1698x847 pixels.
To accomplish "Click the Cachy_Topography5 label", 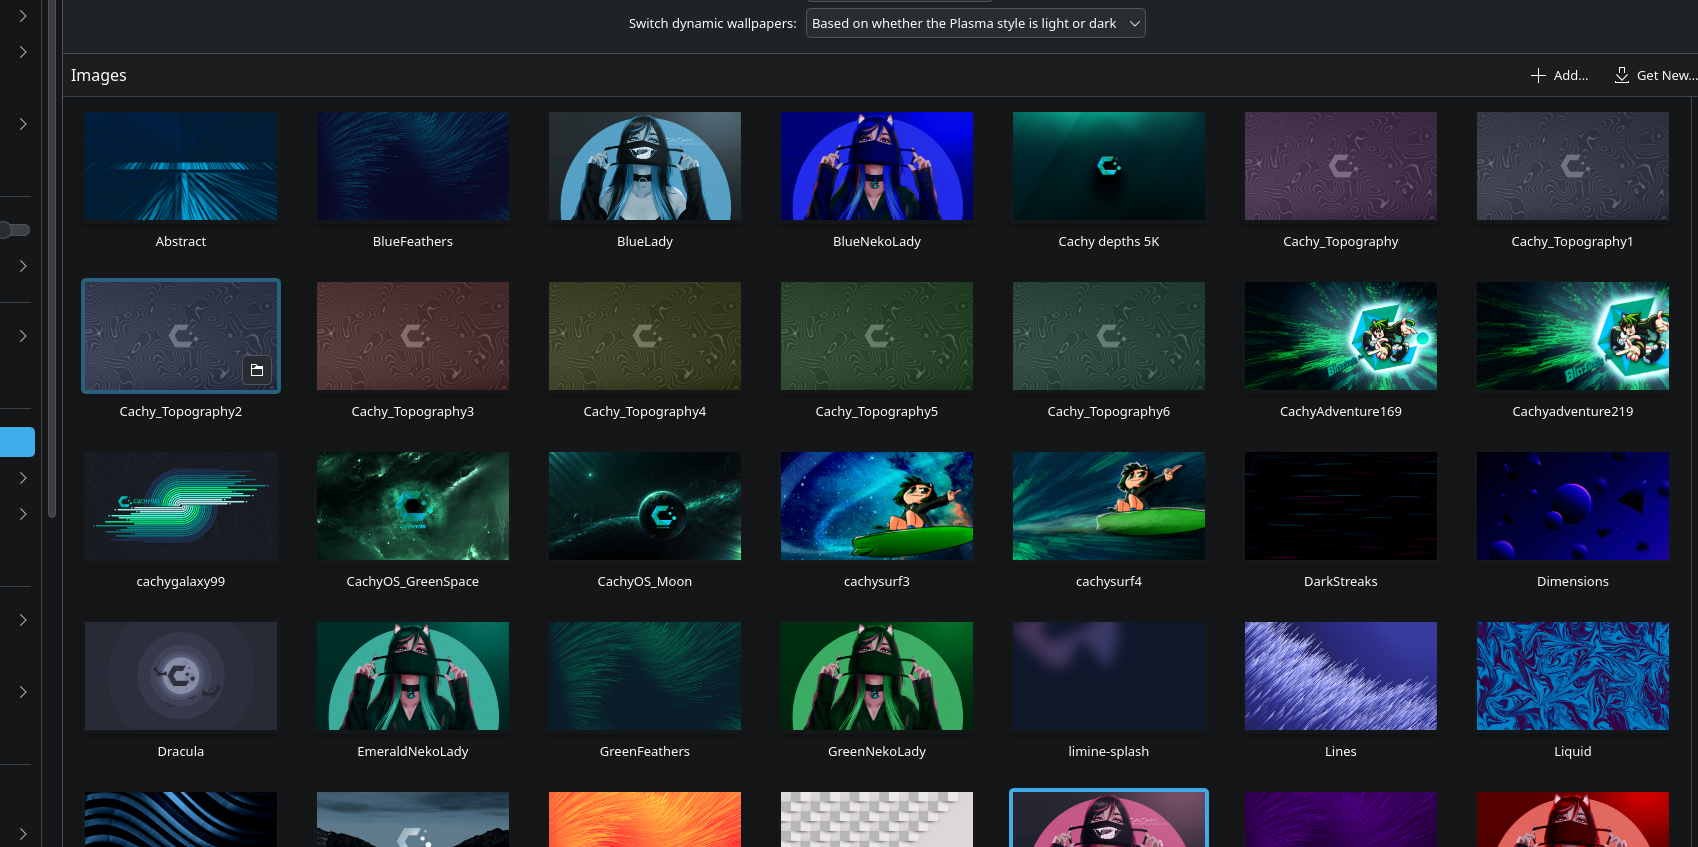I will point(877,412).
